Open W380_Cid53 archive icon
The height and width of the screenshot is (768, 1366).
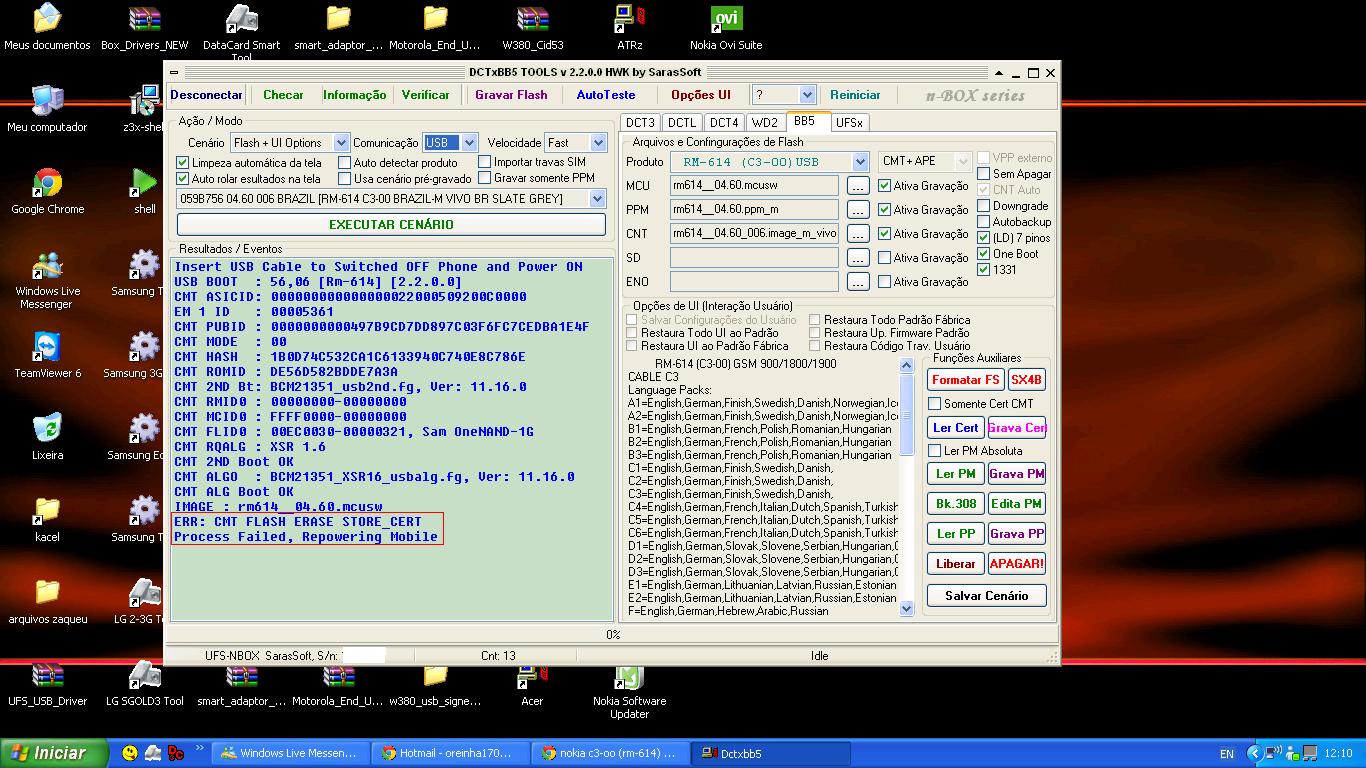pyautogui.click(x=533, y=27)
